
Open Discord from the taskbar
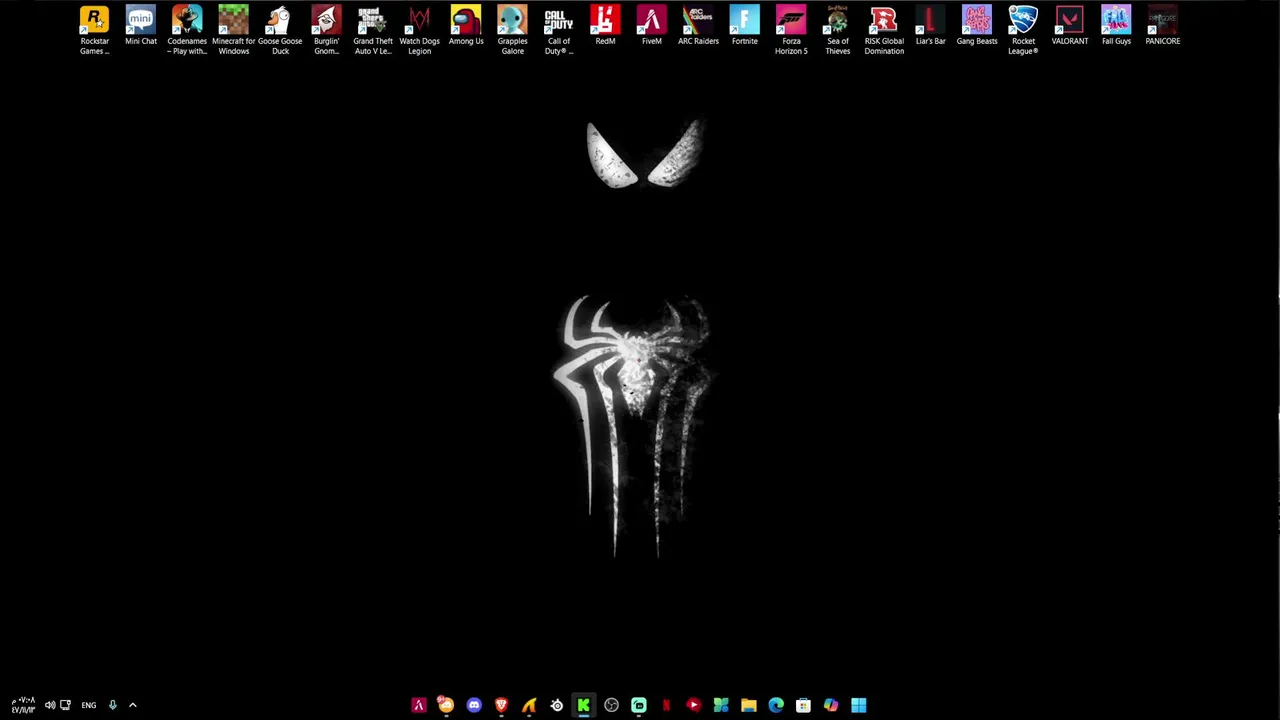[x=474, y=705]
